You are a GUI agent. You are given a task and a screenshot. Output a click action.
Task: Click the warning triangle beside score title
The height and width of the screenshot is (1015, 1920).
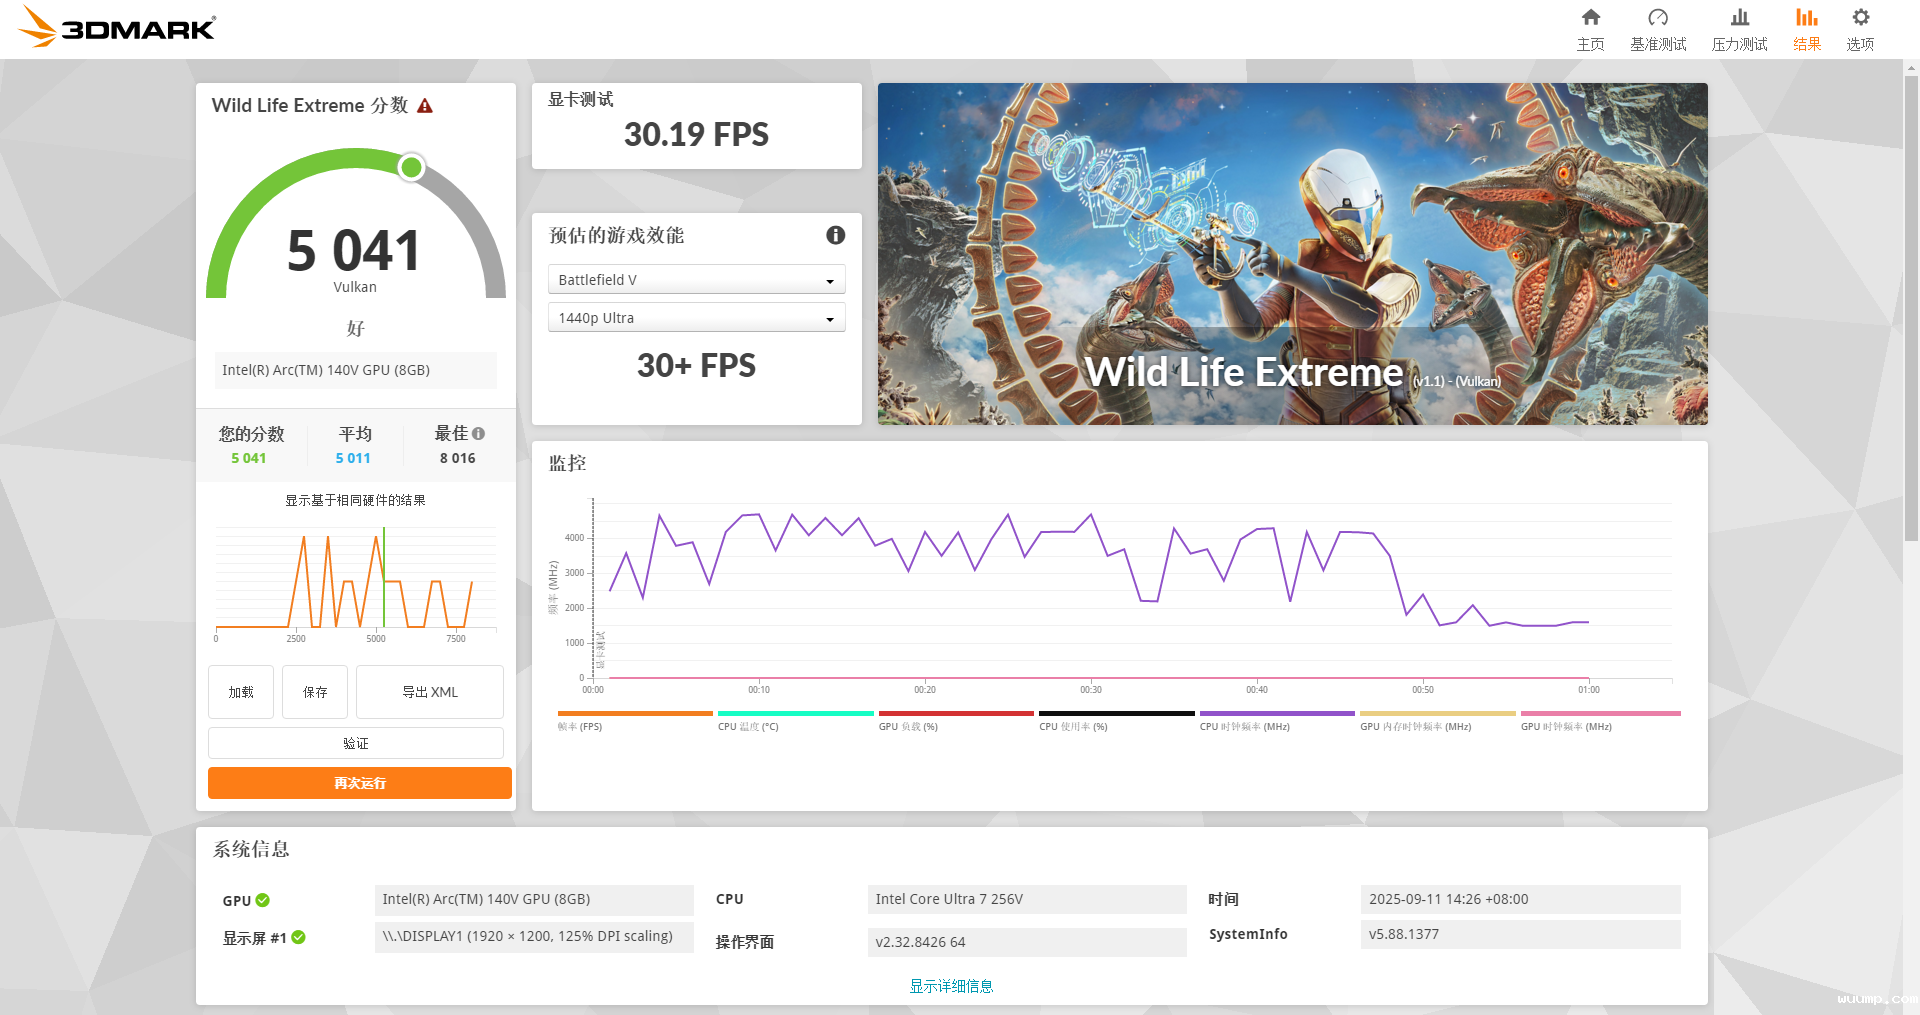(x=425, y=106)
